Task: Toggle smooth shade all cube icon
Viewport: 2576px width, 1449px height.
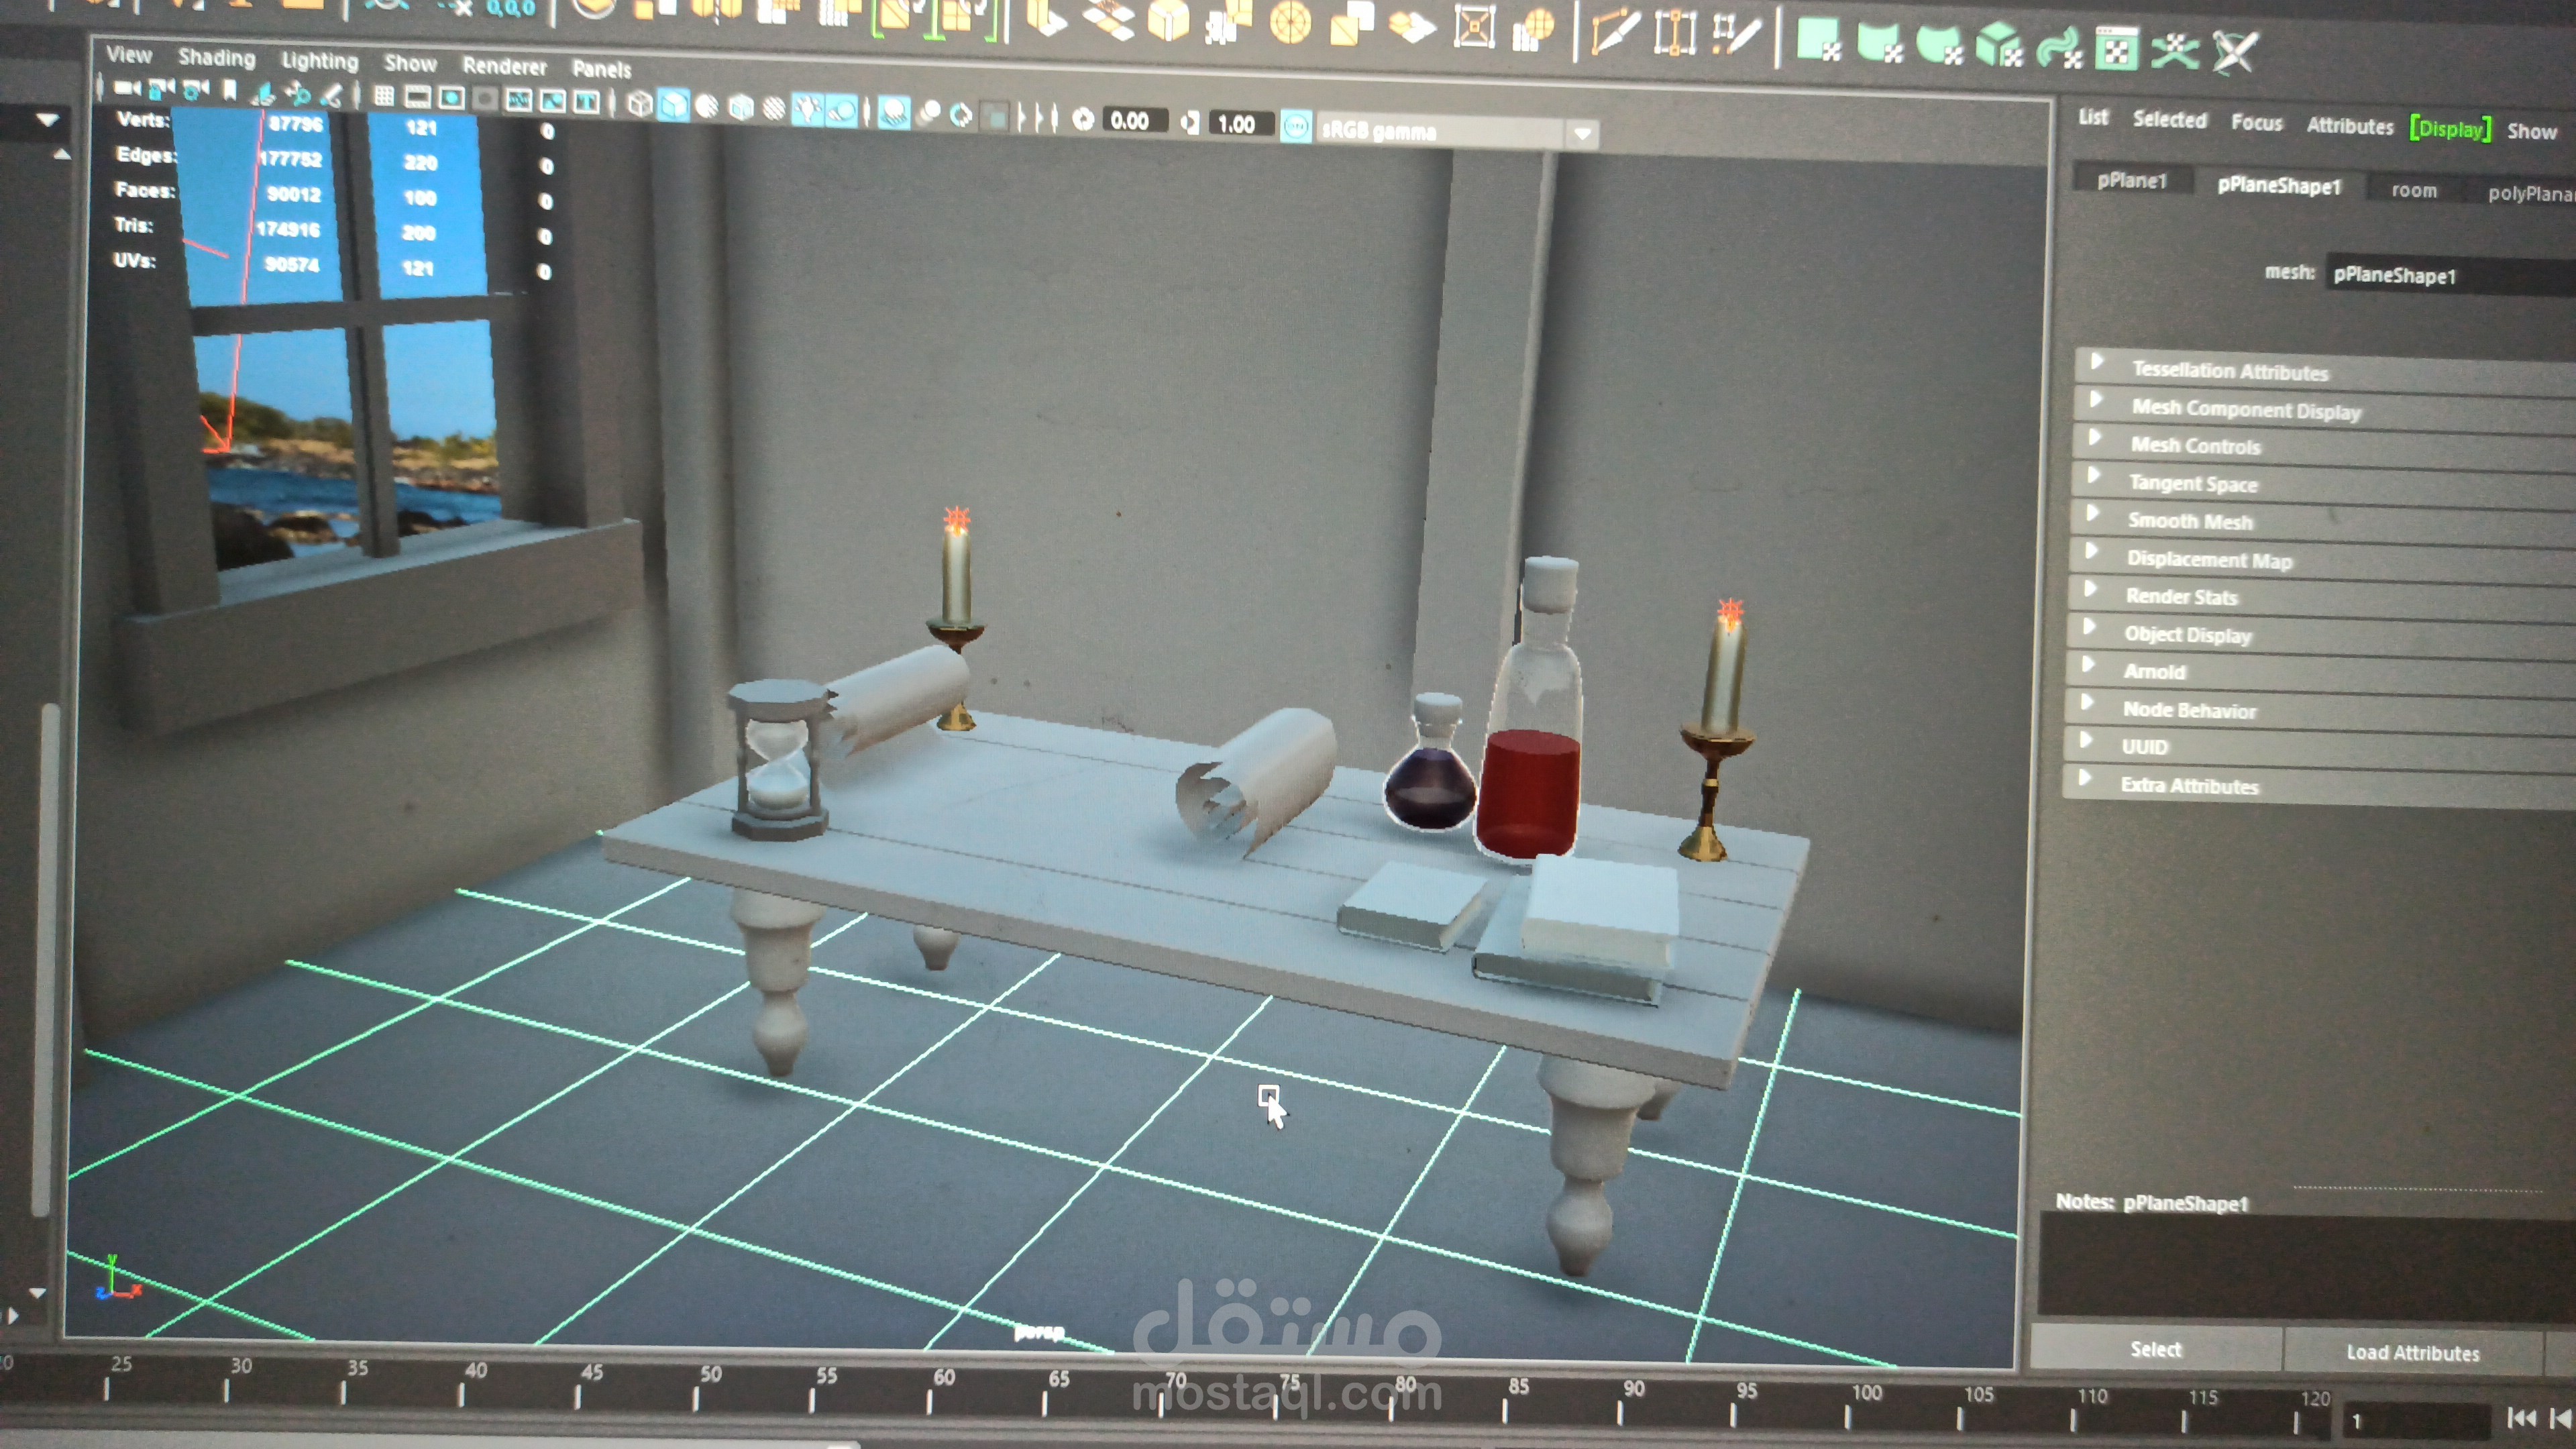Action: tap(673, 105)
